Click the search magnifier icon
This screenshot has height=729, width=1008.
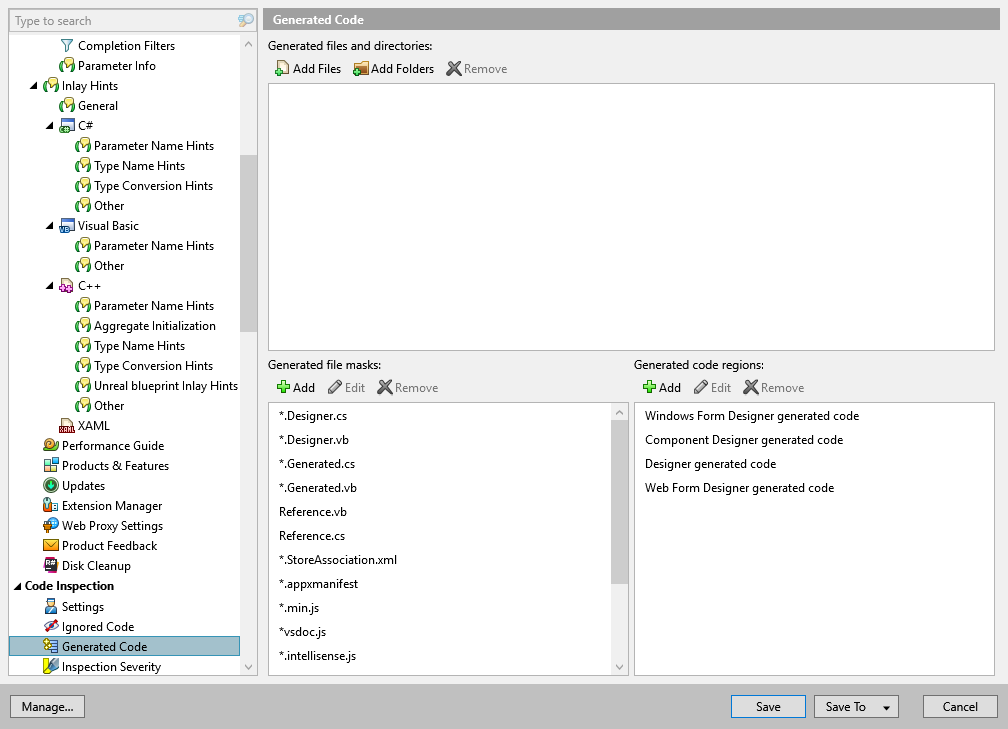point(246,20)
